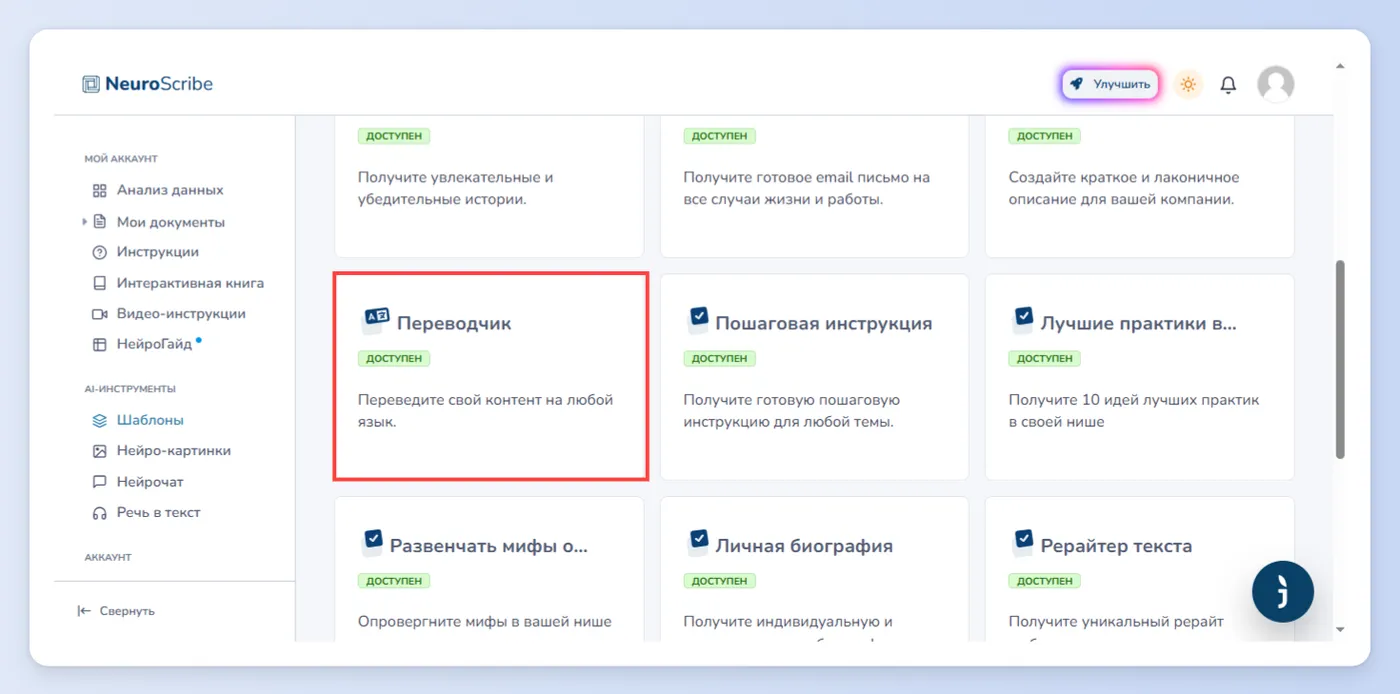Toggle the sun light-theme icon
This screenshot has width=1400, height=694.
click(x=1188, y=84)
